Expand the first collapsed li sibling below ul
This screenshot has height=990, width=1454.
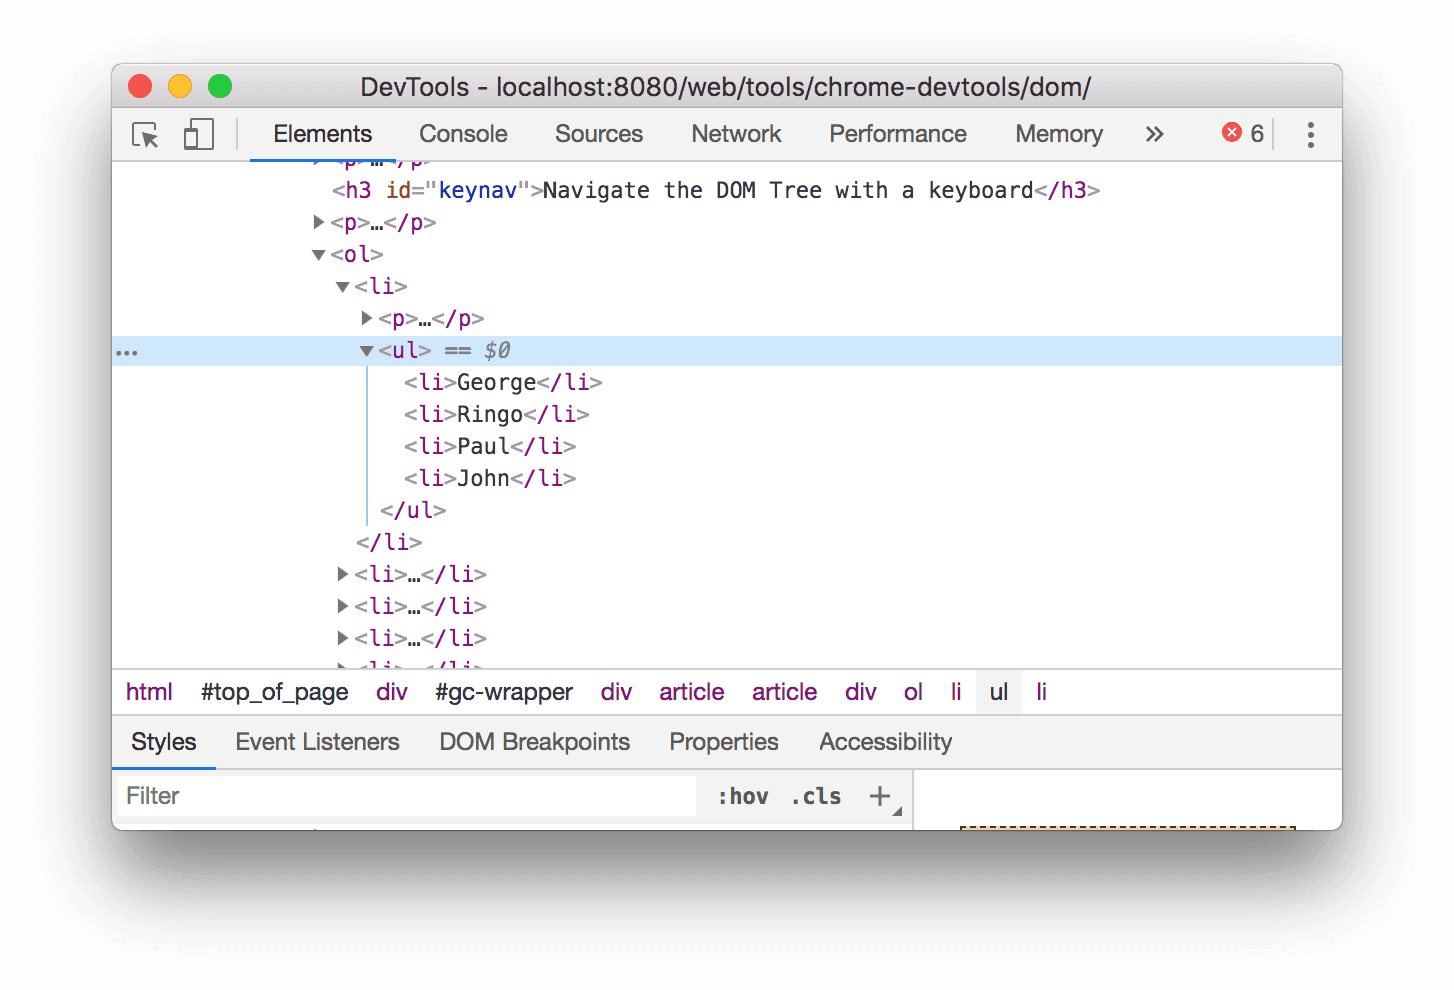pos(342,574)
